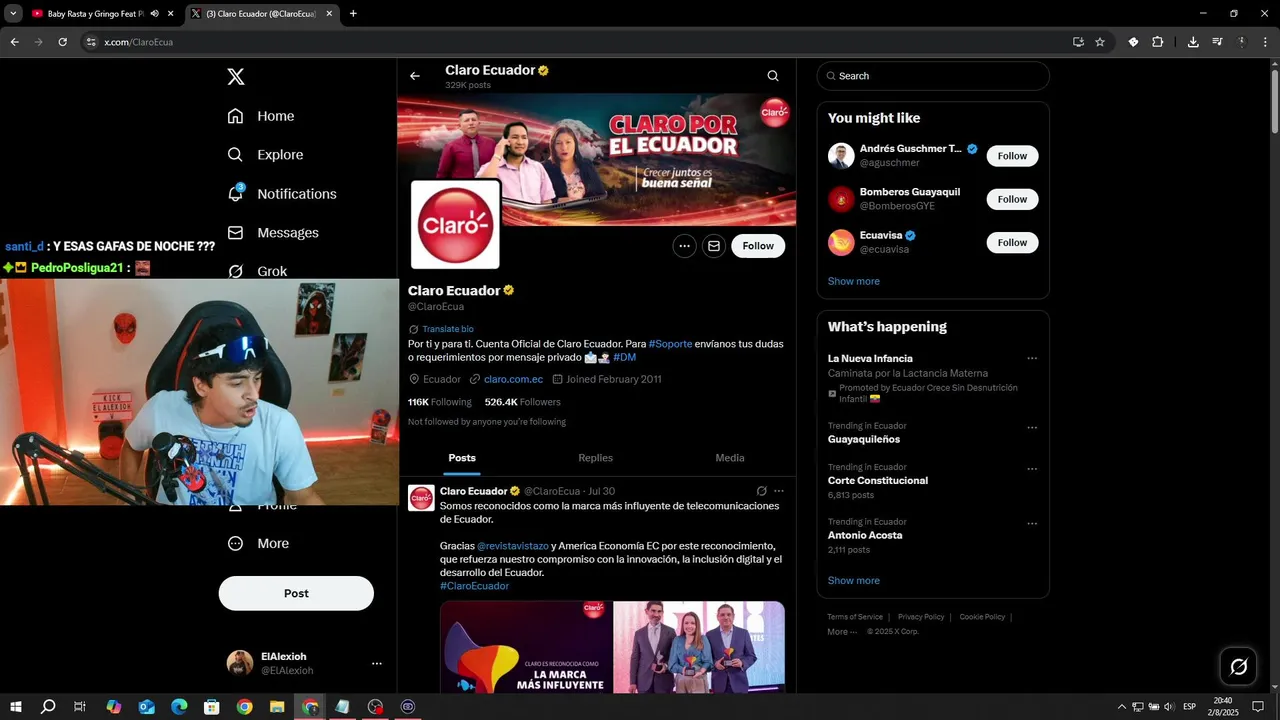Open Claro profile picture
1280x720 pixels.
[x=455, y=224]
